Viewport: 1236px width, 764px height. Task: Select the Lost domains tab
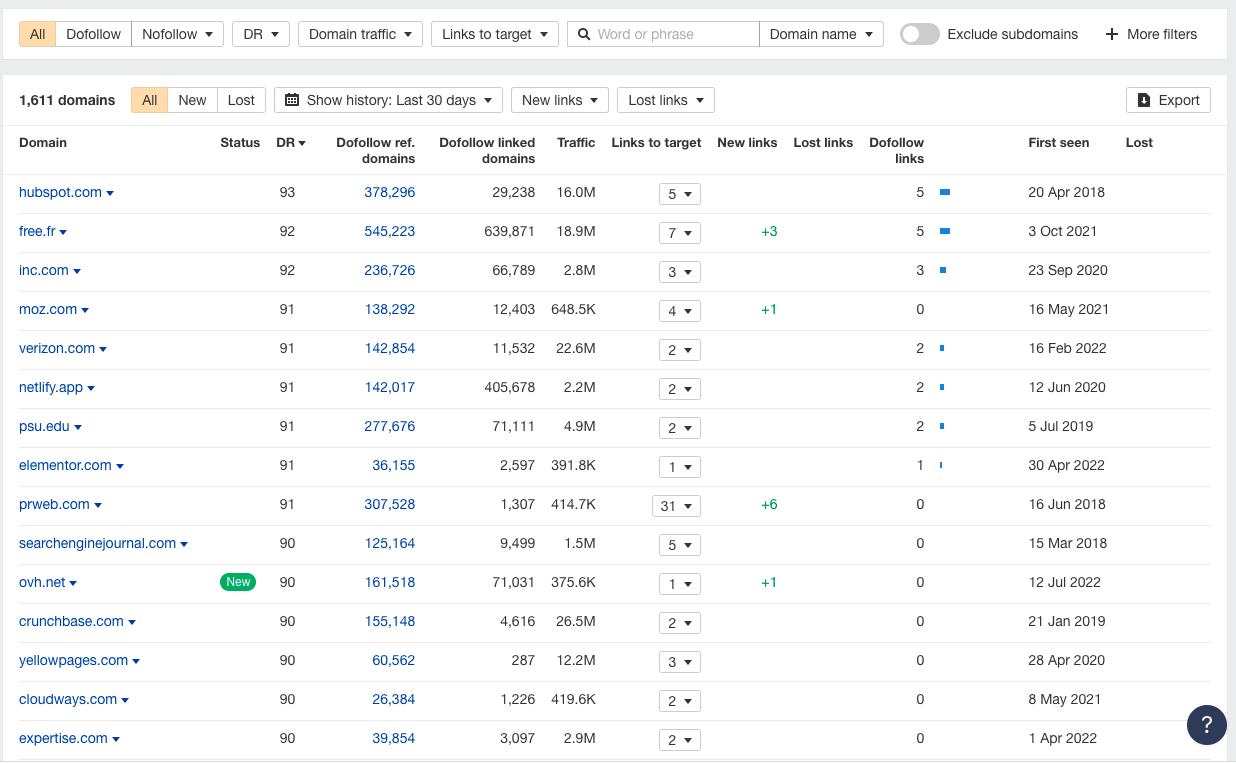(x=241, y=100)
